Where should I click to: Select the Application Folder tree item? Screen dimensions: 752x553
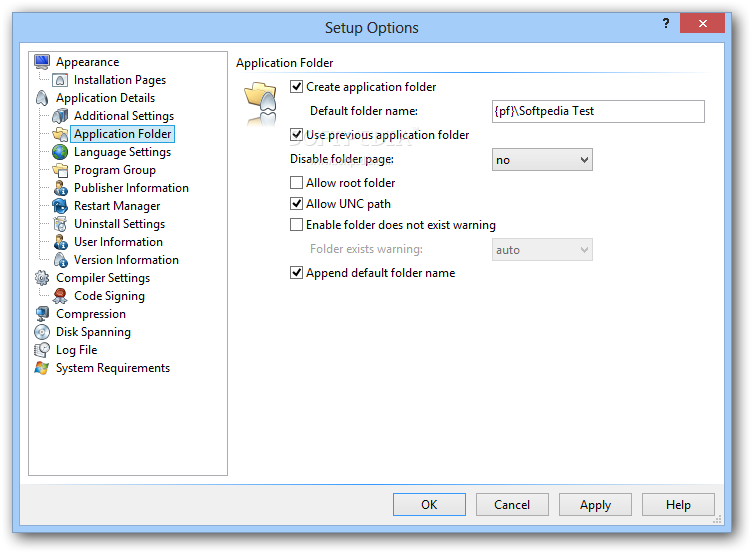click(123, 134)
